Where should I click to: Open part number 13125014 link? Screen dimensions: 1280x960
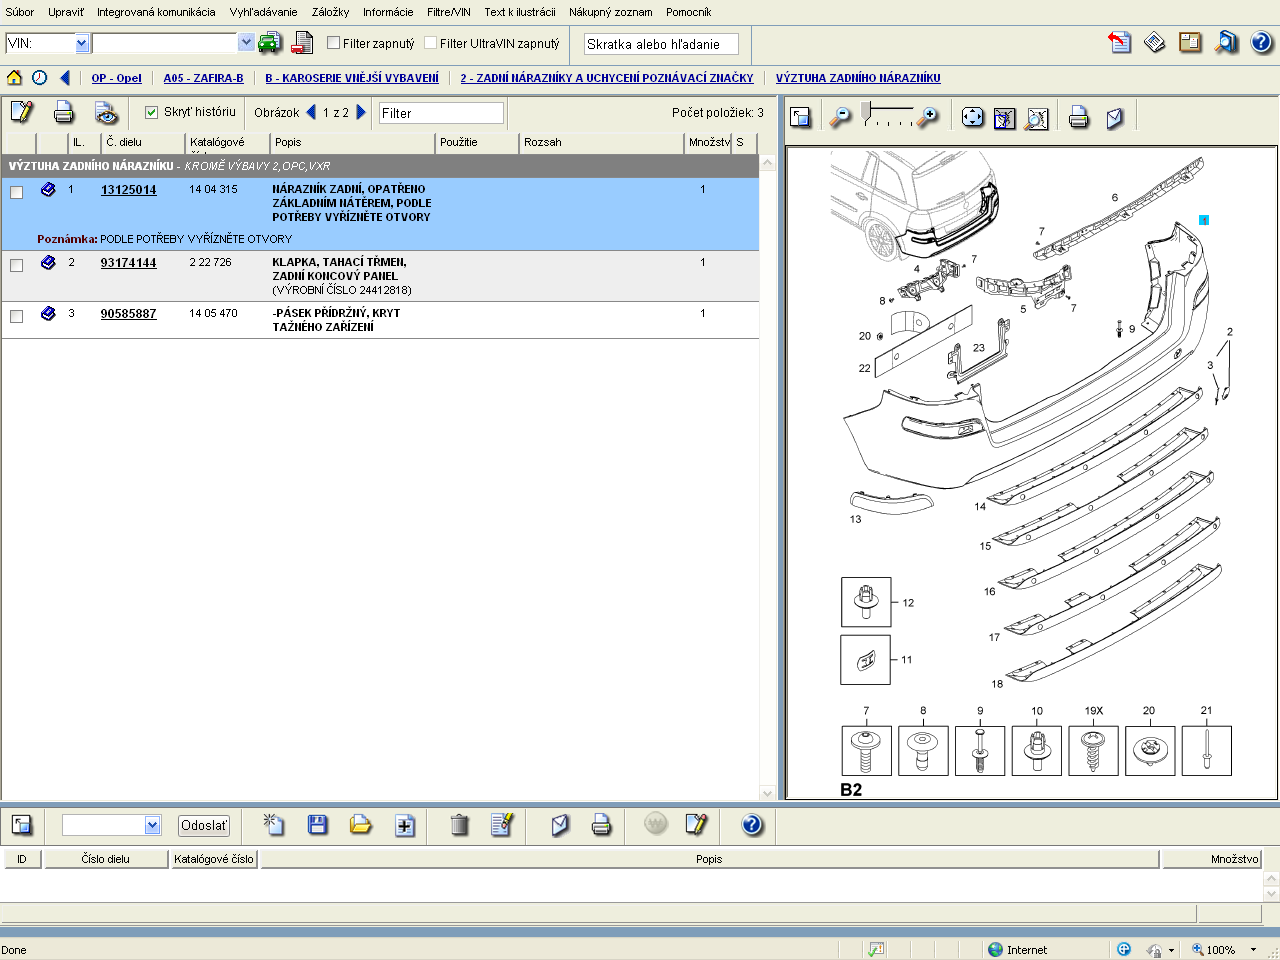click(128, 190)
